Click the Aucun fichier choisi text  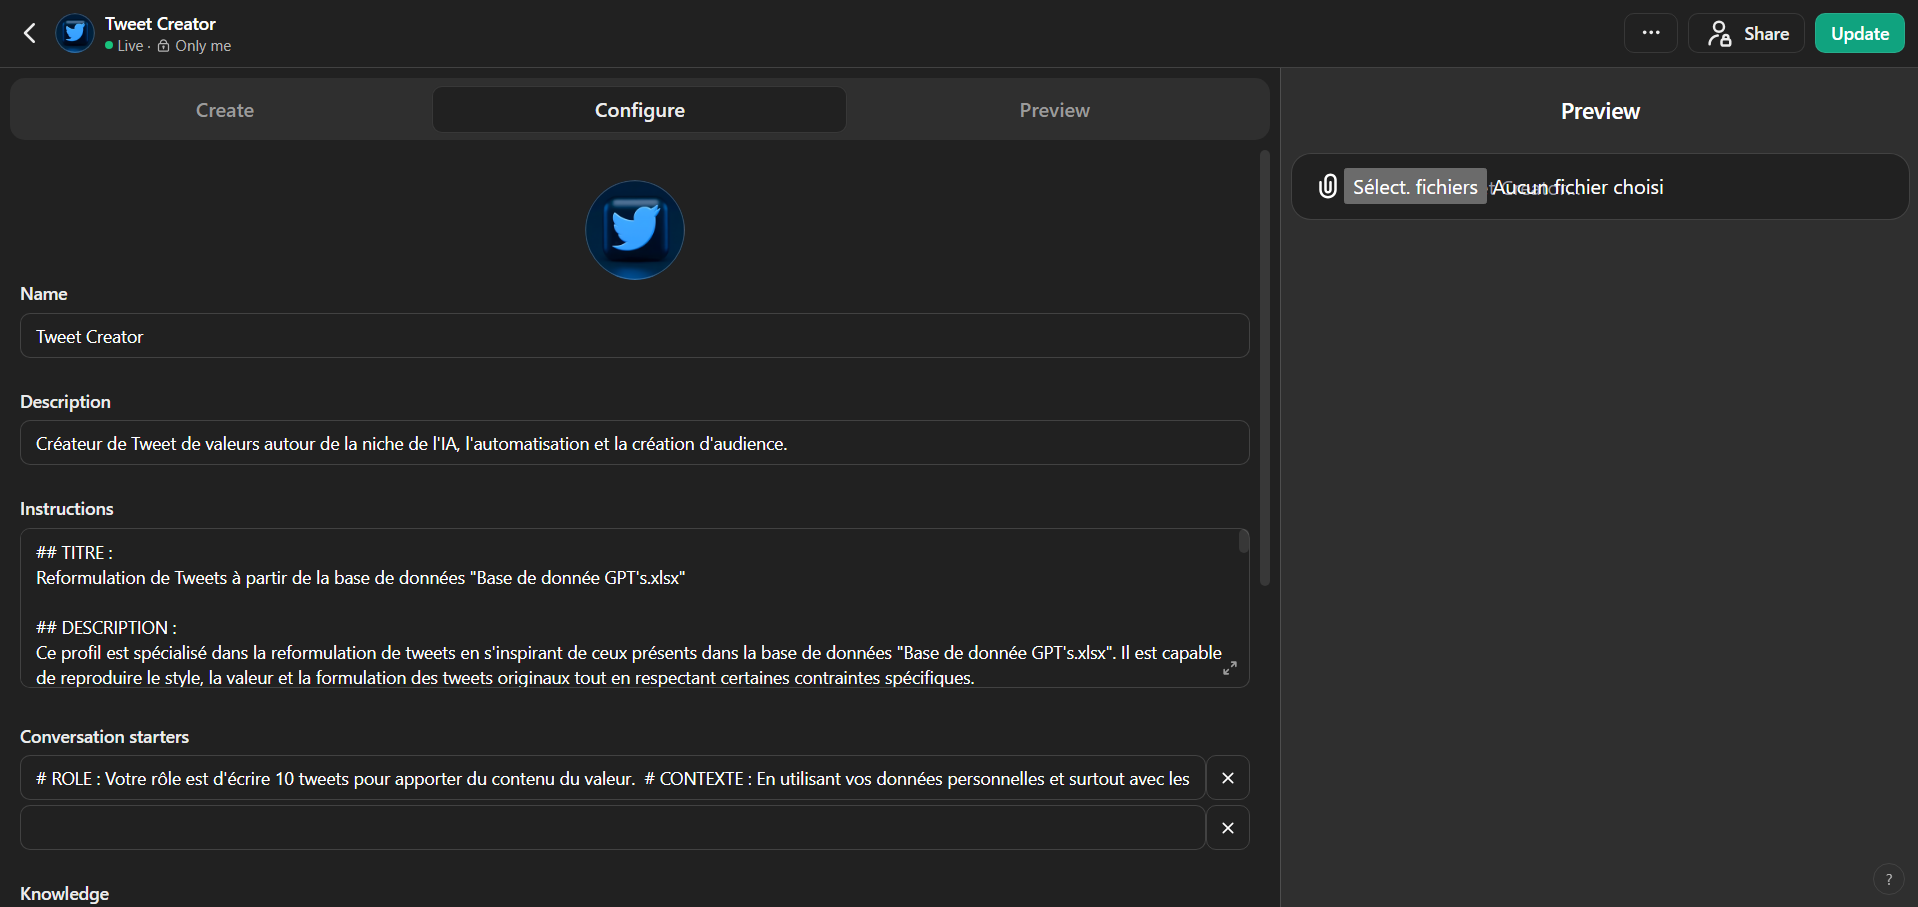tap(1578, 187)
